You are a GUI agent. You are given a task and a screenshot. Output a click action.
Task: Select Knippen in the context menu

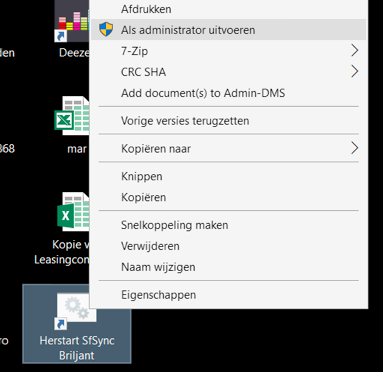point(229,176)
